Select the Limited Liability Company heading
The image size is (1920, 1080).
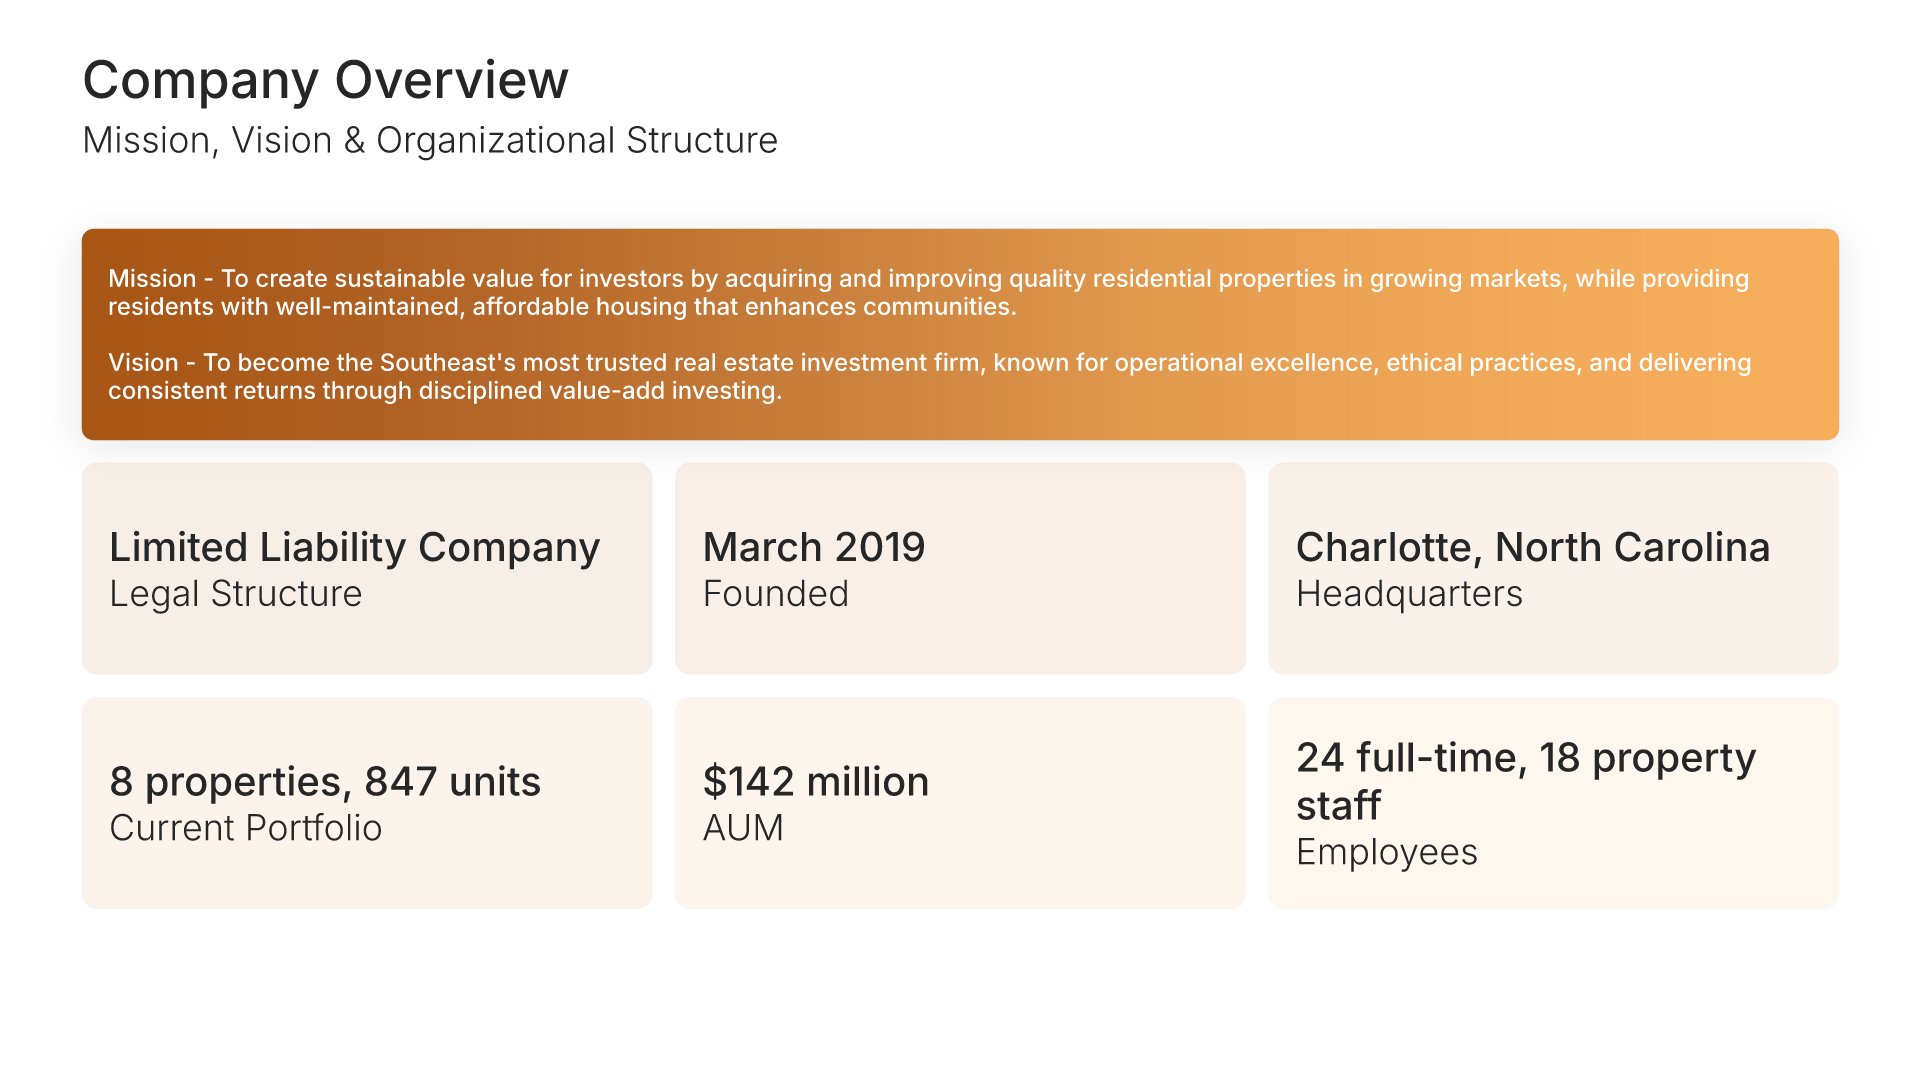tap(354, 547)
